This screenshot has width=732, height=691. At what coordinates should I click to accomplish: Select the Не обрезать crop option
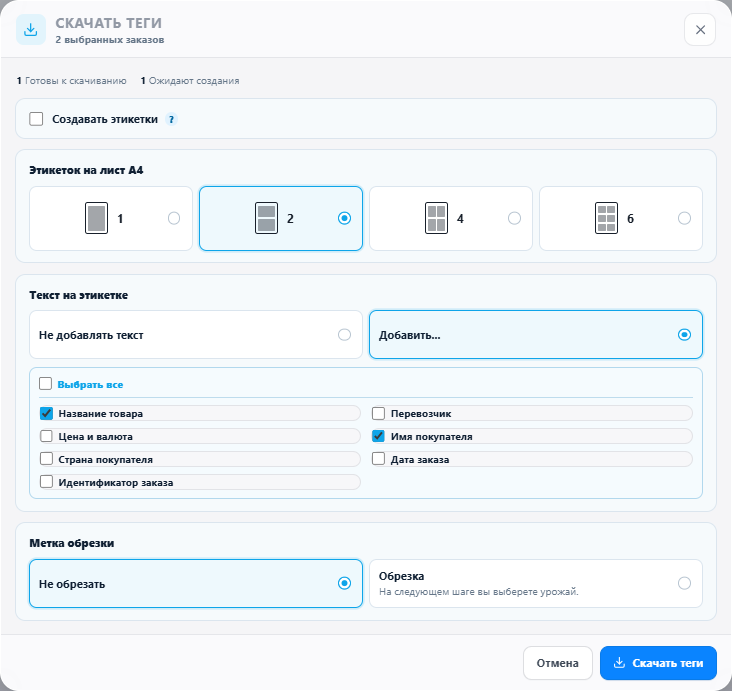coord(196,584)
